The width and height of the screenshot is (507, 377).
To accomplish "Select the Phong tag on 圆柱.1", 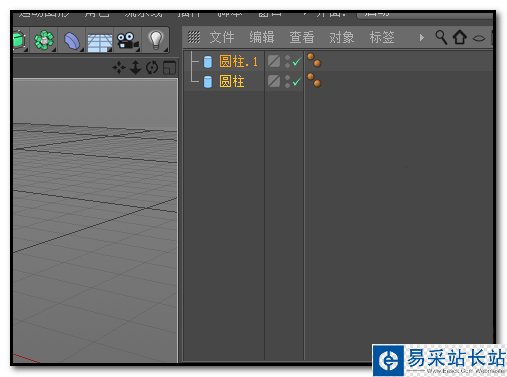I will (314, 60).
